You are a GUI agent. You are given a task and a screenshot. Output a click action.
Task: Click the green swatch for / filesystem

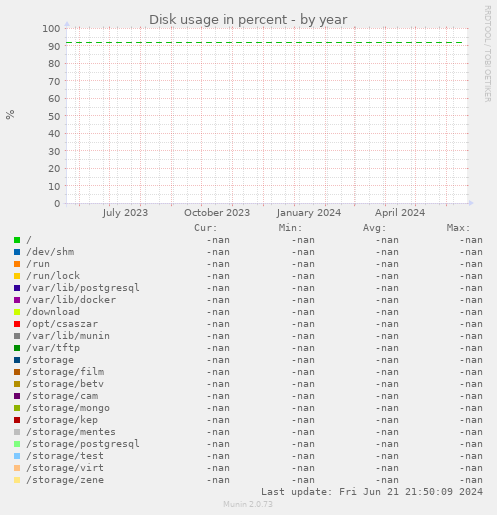pos(17,240)
